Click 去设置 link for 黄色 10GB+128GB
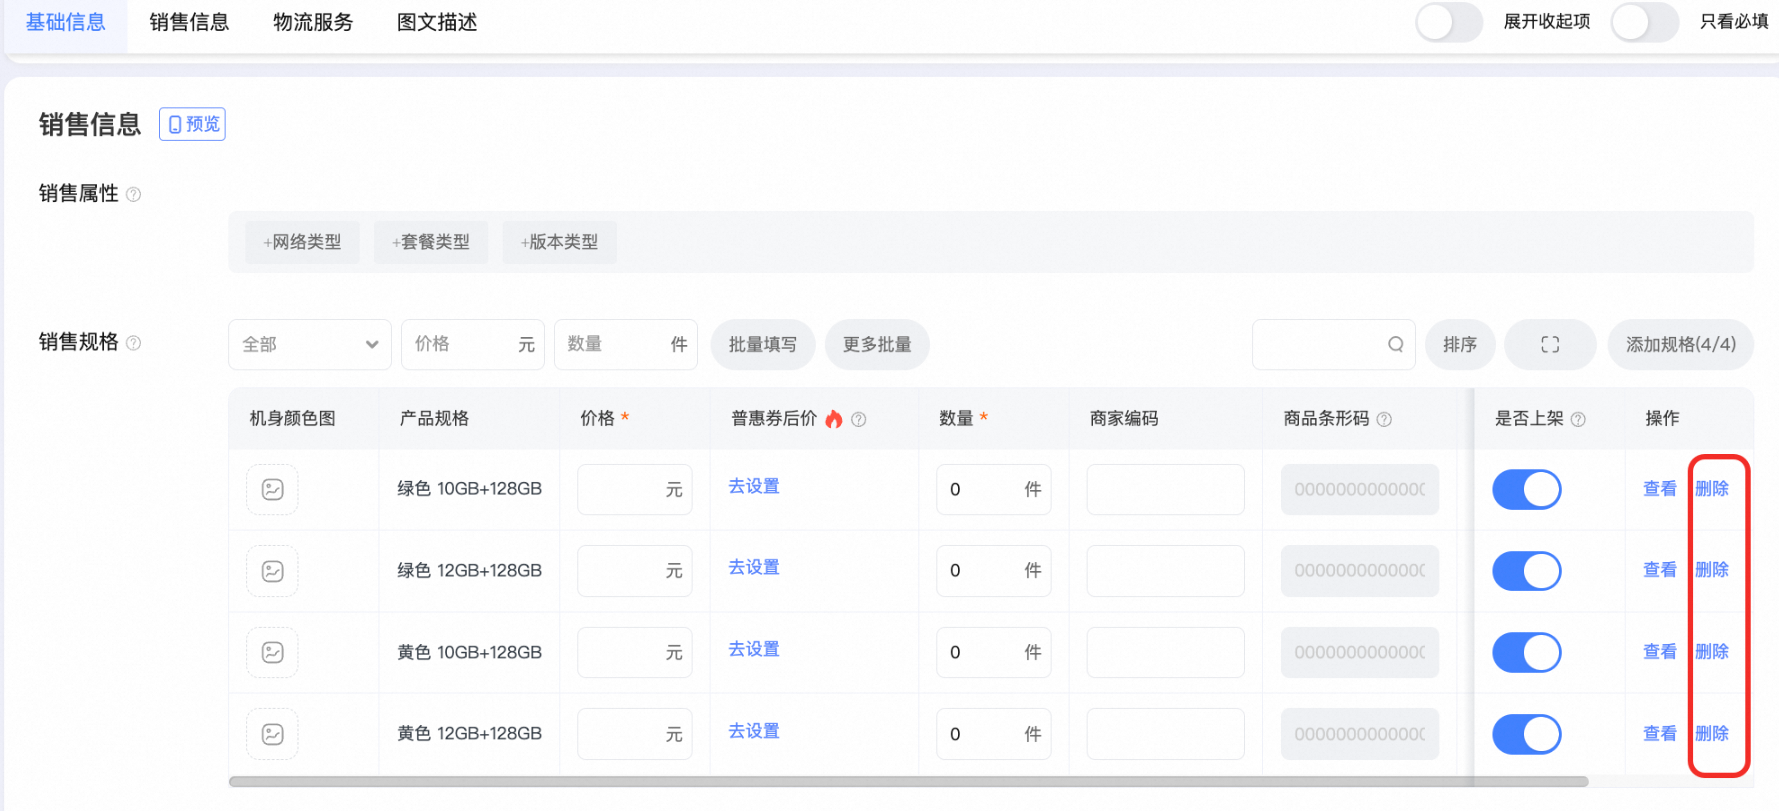Image resolution: width=1779 pixels, height=811 pixels. tap(754, 649)
